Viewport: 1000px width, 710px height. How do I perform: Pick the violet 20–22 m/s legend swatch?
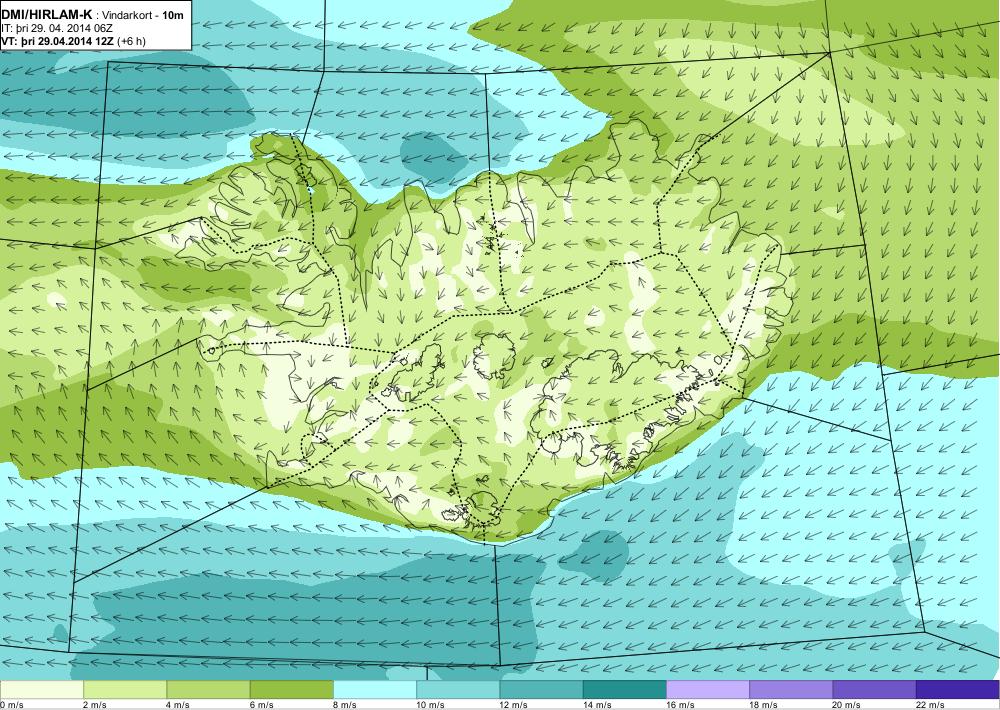(874, 690)
